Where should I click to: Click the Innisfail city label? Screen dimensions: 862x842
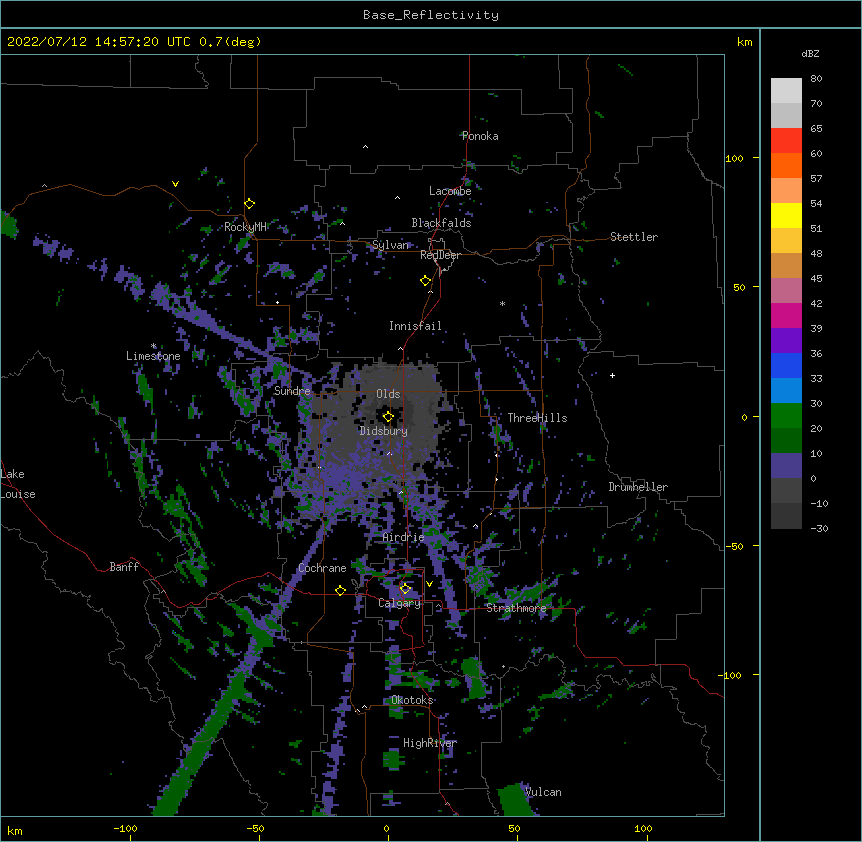point(415,326)
